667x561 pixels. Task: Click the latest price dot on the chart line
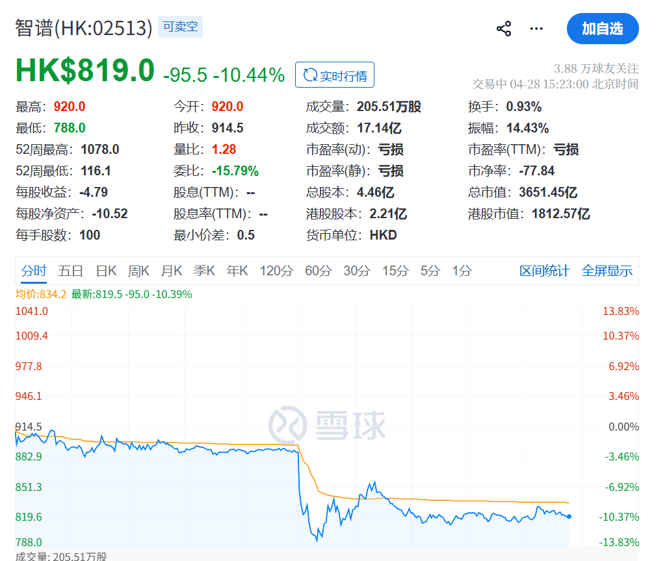569,516
